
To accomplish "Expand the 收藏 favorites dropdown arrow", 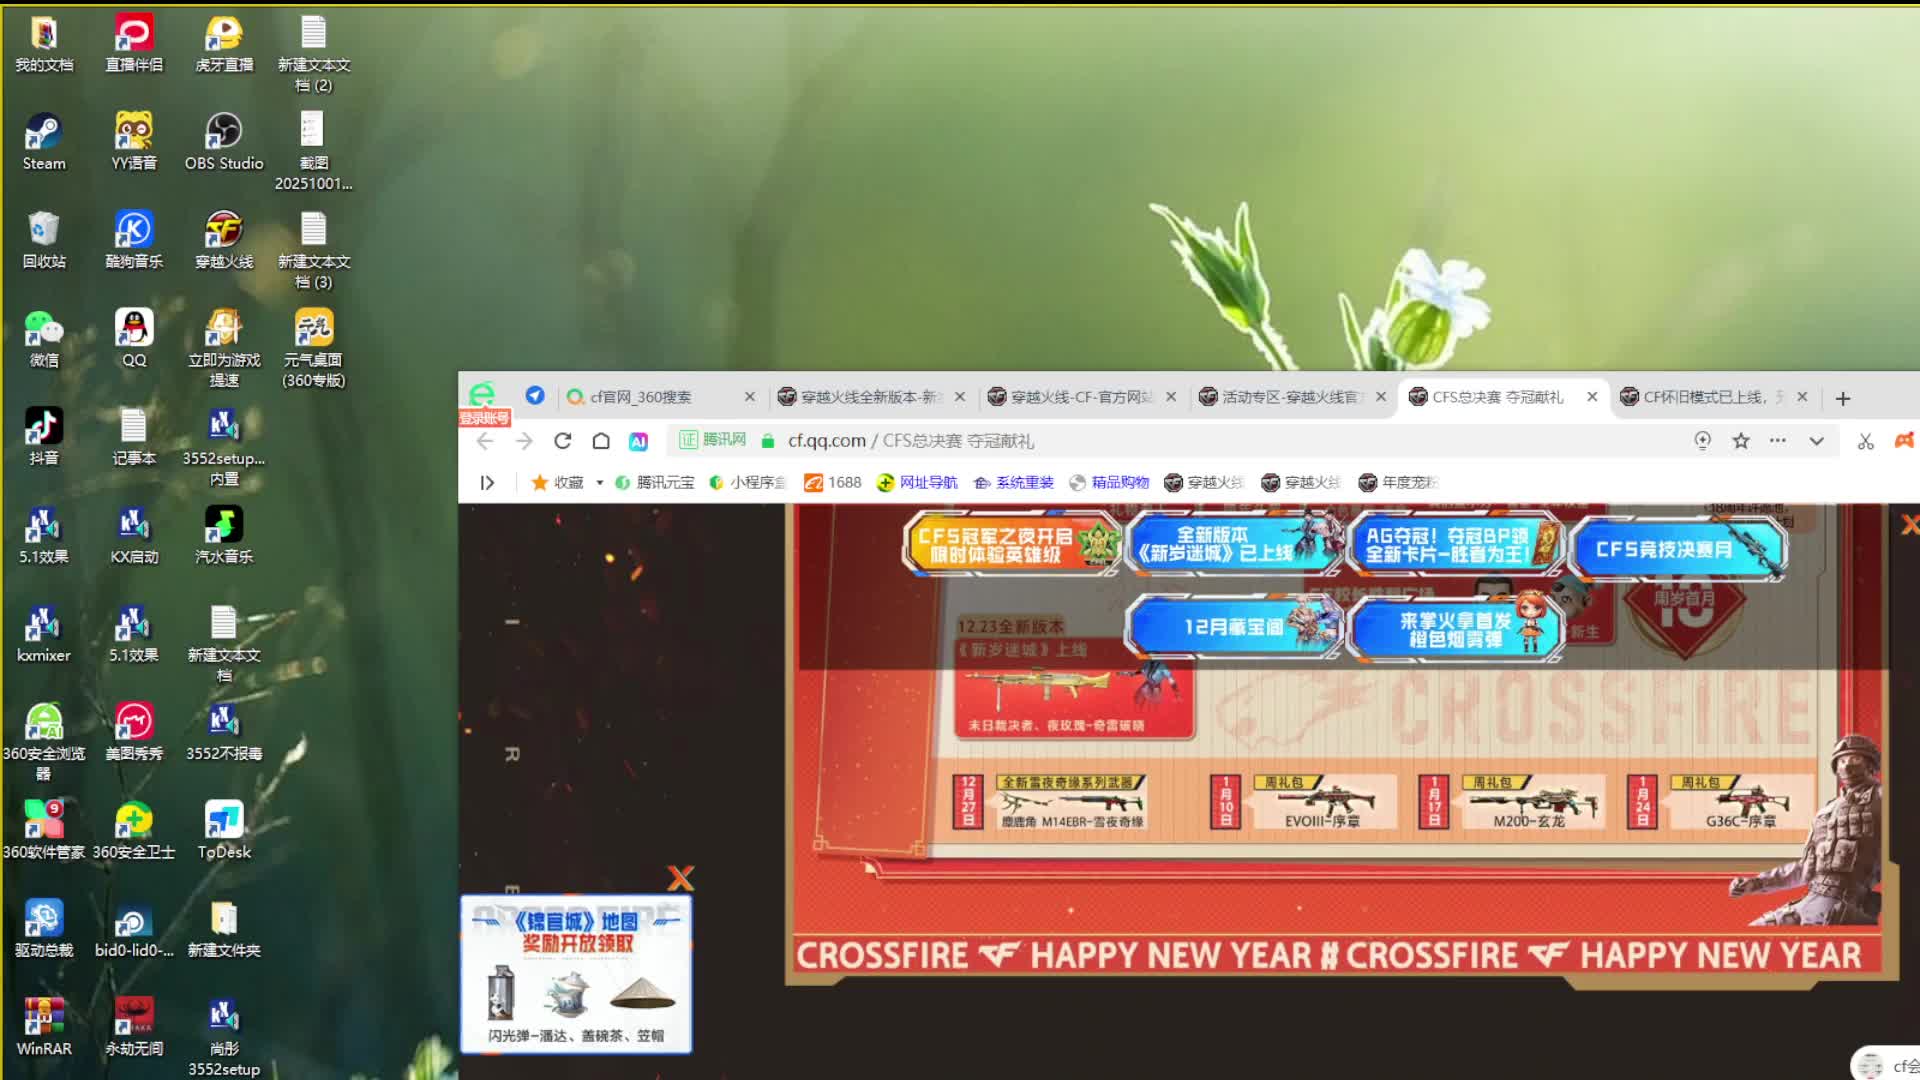I will [600, 482].
